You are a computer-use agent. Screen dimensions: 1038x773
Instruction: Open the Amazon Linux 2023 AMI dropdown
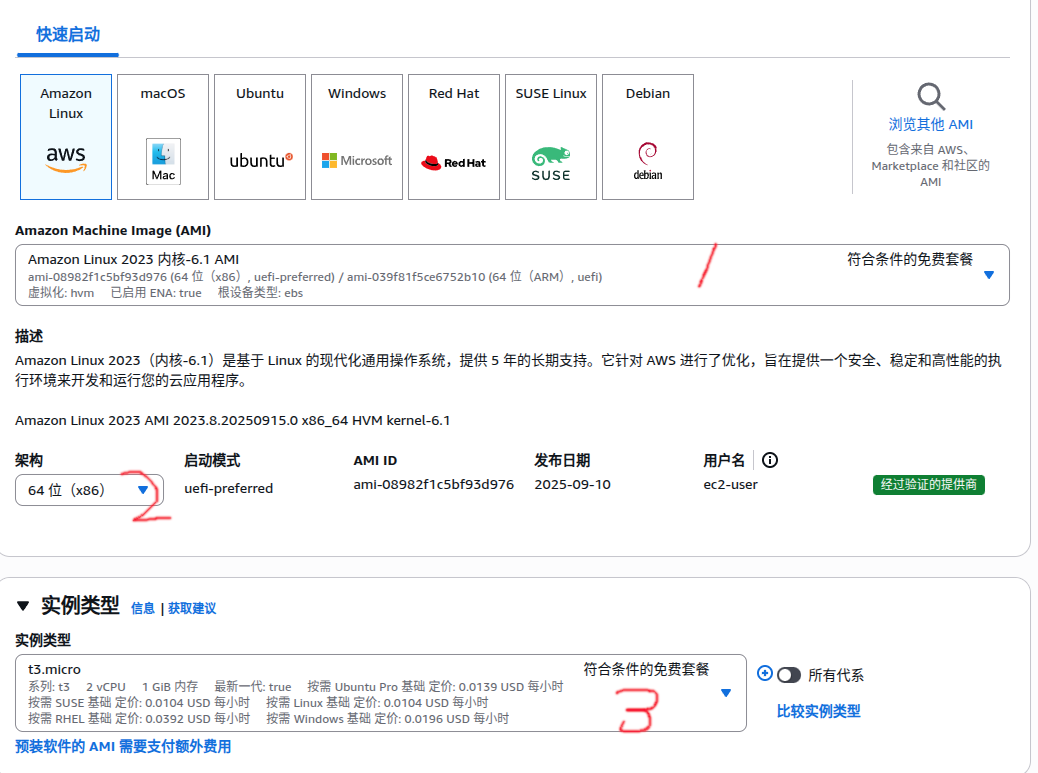[x=512, y=275]
